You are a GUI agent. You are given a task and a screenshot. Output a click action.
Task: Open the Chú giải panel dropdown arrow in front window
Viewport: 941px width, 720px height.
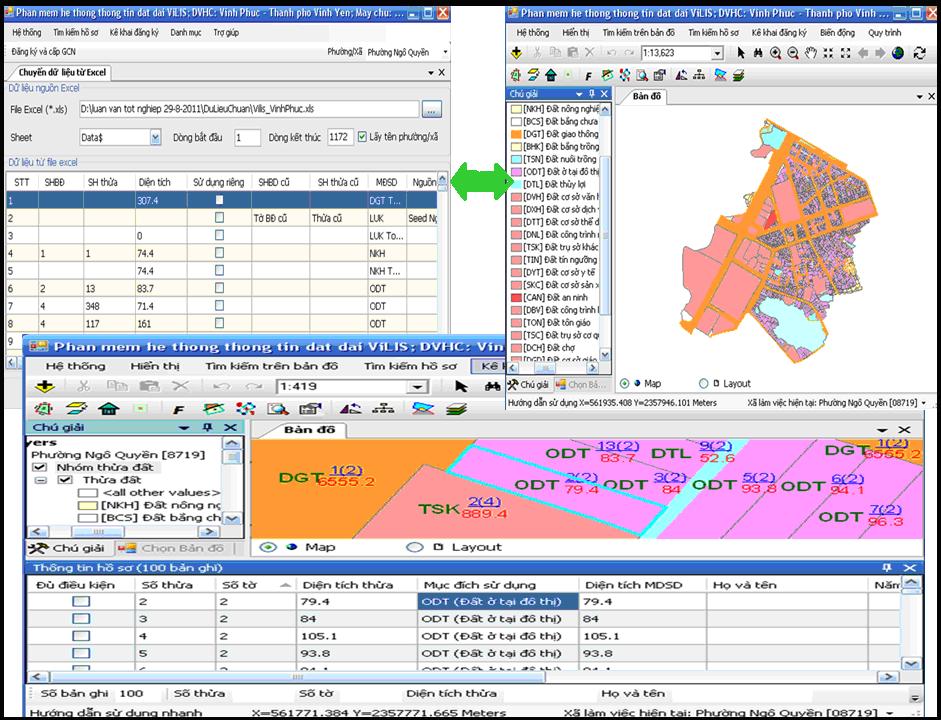click(184, 428)
